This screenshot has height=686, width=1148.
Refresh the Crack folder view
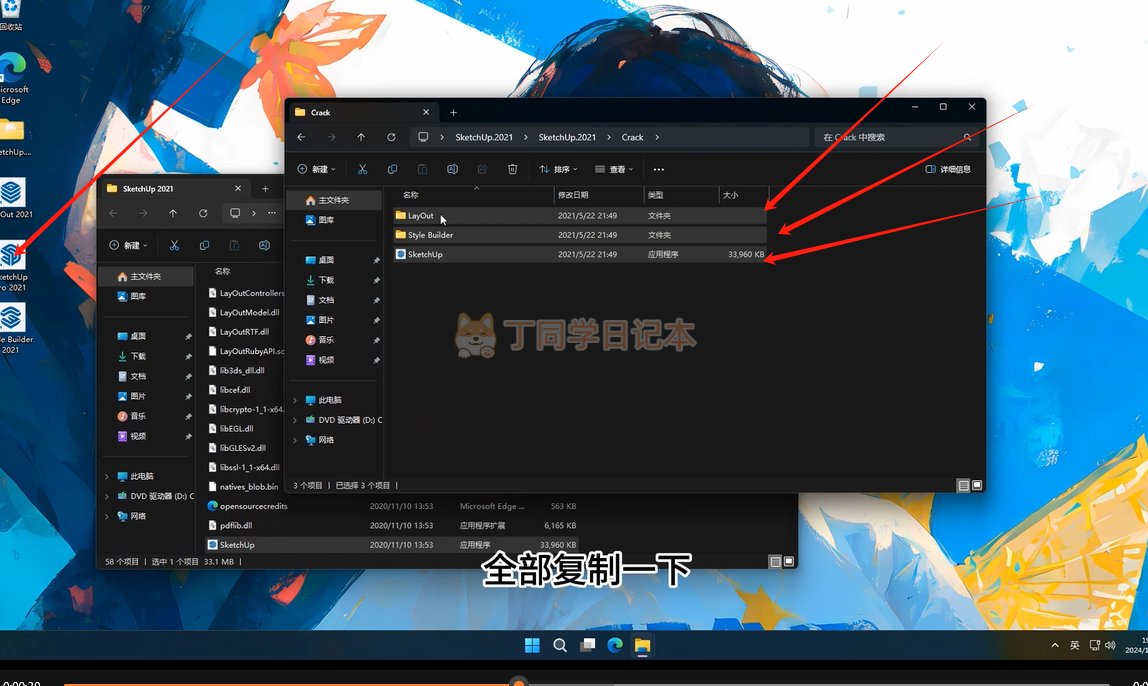(391, 137)
